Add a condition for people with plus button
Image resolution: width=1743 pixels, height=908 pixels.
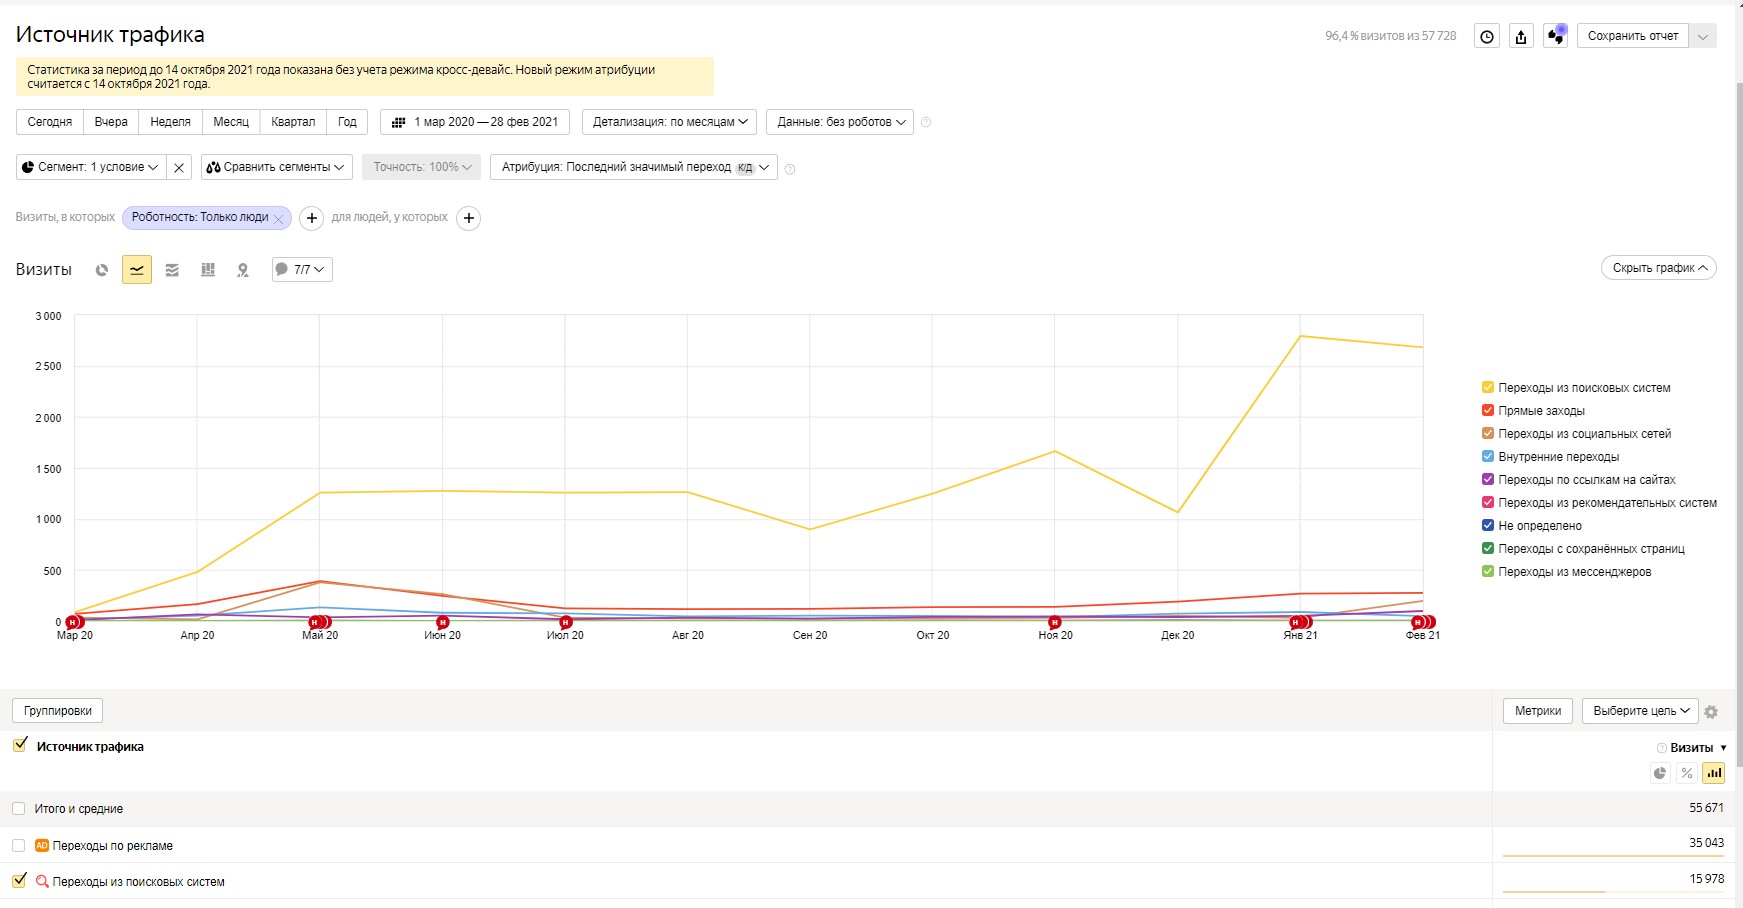(x=468, y=218)
